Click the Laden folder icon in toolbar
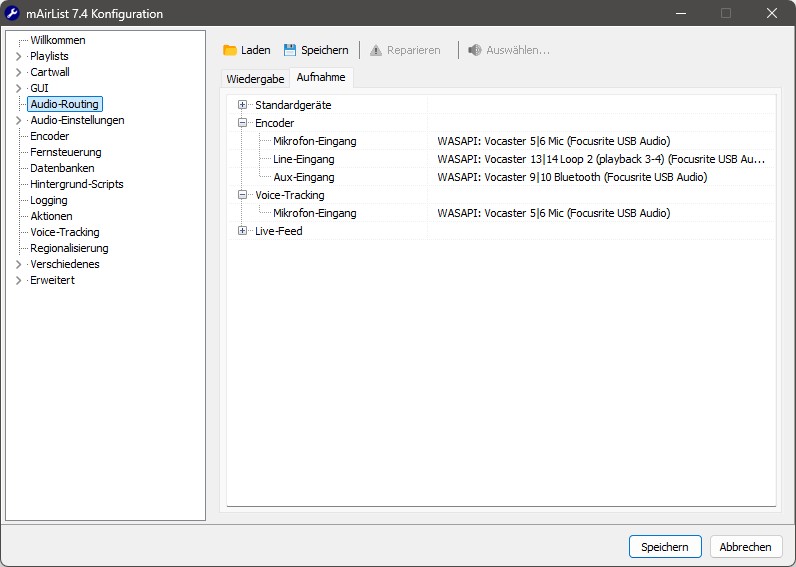 point(230,50)
